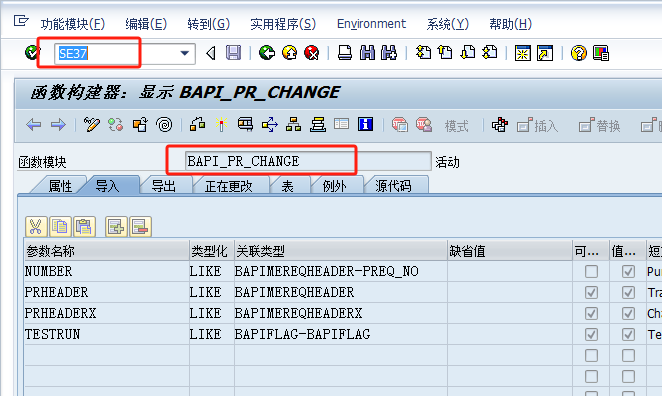Click the Check syntax icon
The height and width of the screenshot is (396, 662).
[x=197, y=125]
